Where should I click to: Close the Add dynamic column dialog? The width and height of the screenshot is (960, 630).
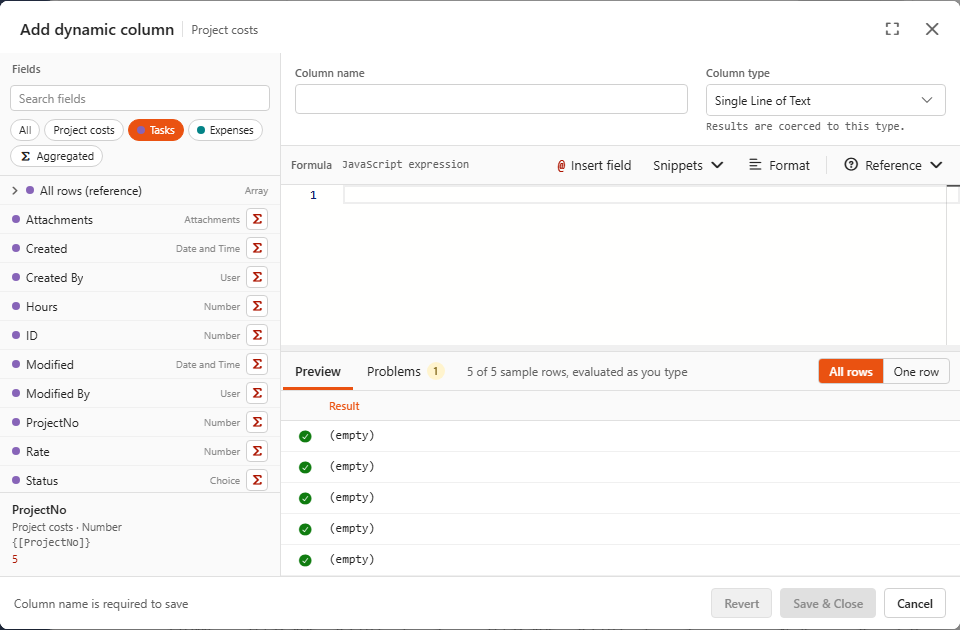(x=932, y=29)
